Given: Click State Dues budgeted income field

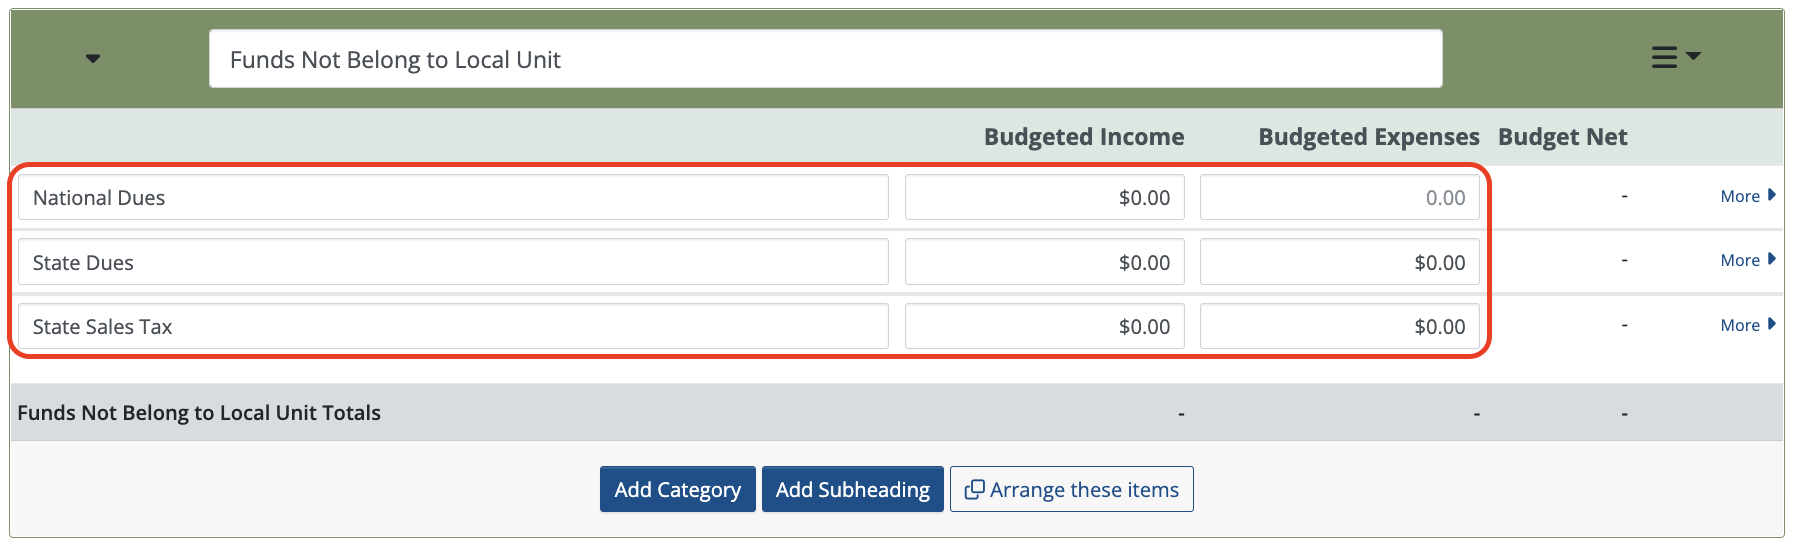Looking at the screenshot, I should [x=1044, y=262].
